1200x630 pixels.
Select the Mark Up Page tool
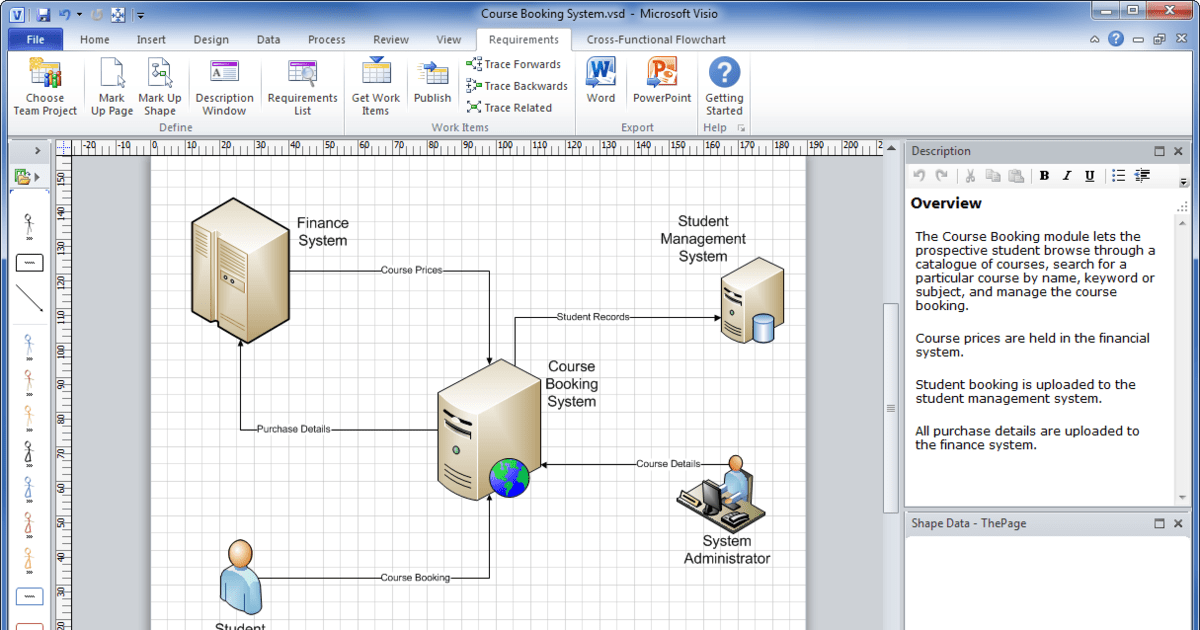112,86
